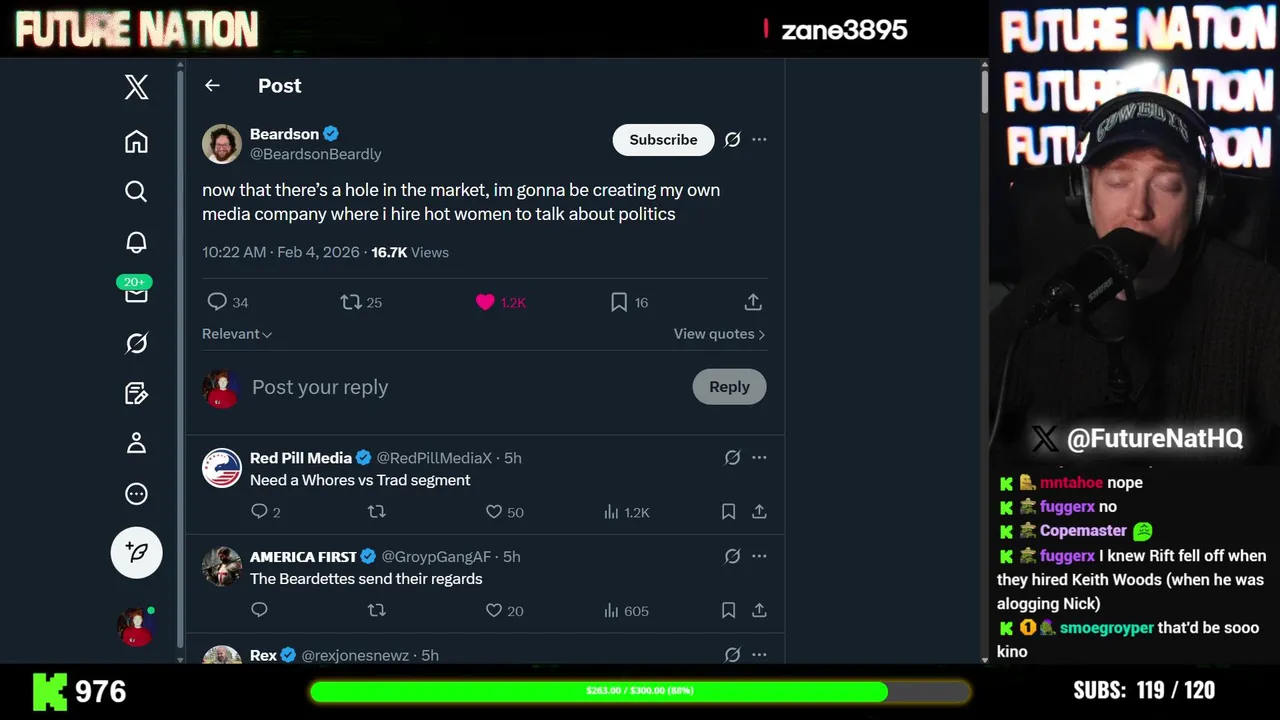Open Grok from the sidebar

tap(136, 344)
